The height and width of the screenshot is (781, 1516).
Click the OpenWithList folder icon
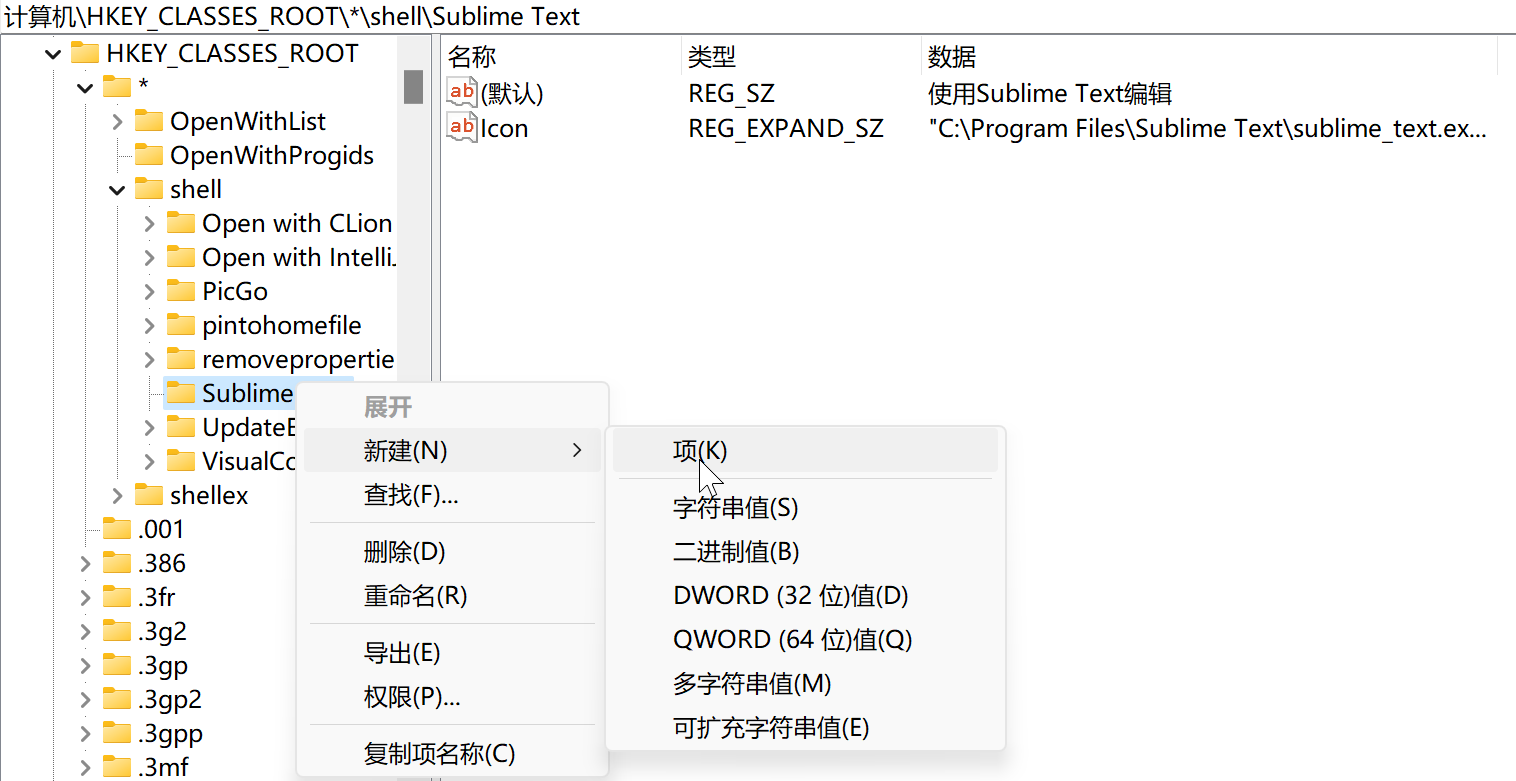pyautogui.click(x=149, y=121)
